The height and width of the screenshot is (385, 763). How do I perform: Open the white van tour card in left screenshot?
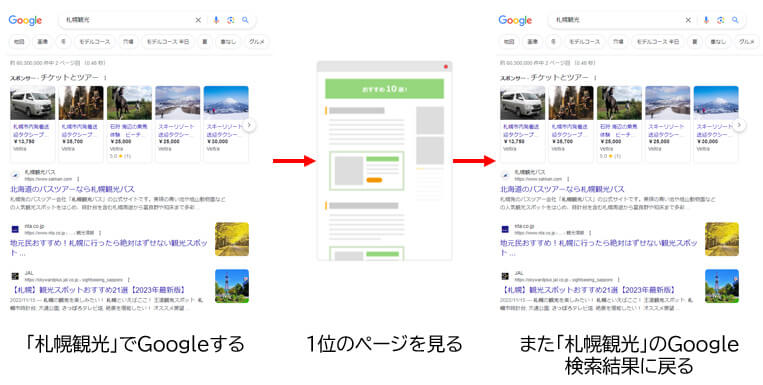click(x=33, y=124)
